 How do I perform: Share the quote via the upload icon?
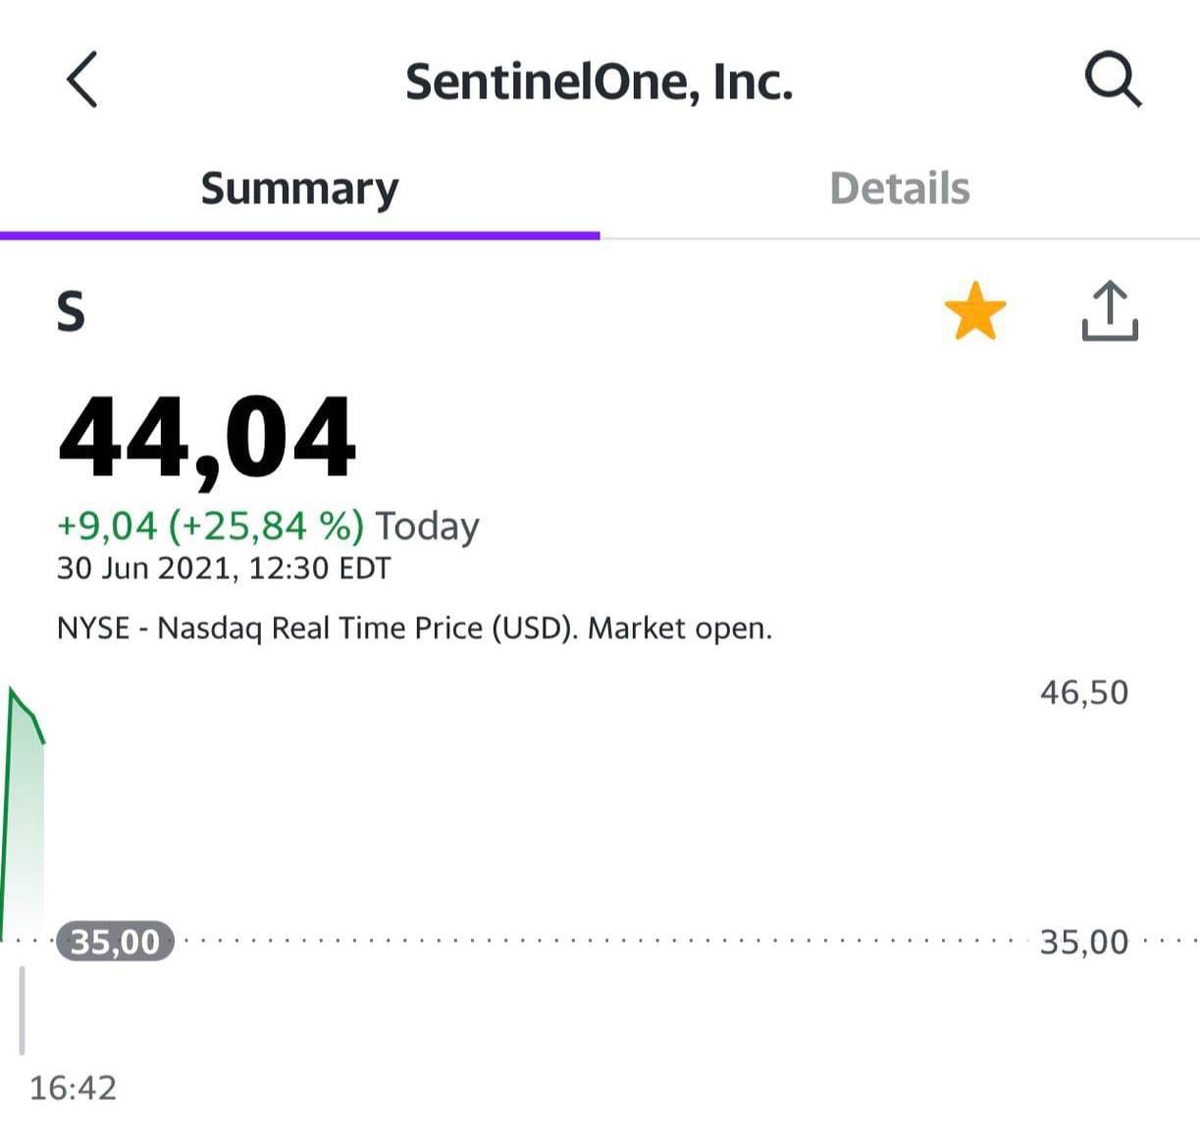click(x=1110, y=311)
